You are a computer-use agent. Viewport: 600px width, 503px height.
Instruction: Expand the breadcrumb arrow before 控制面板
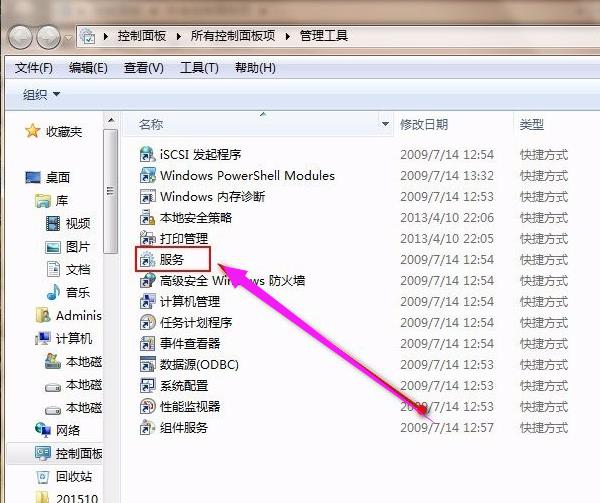[x=106, y=36]
